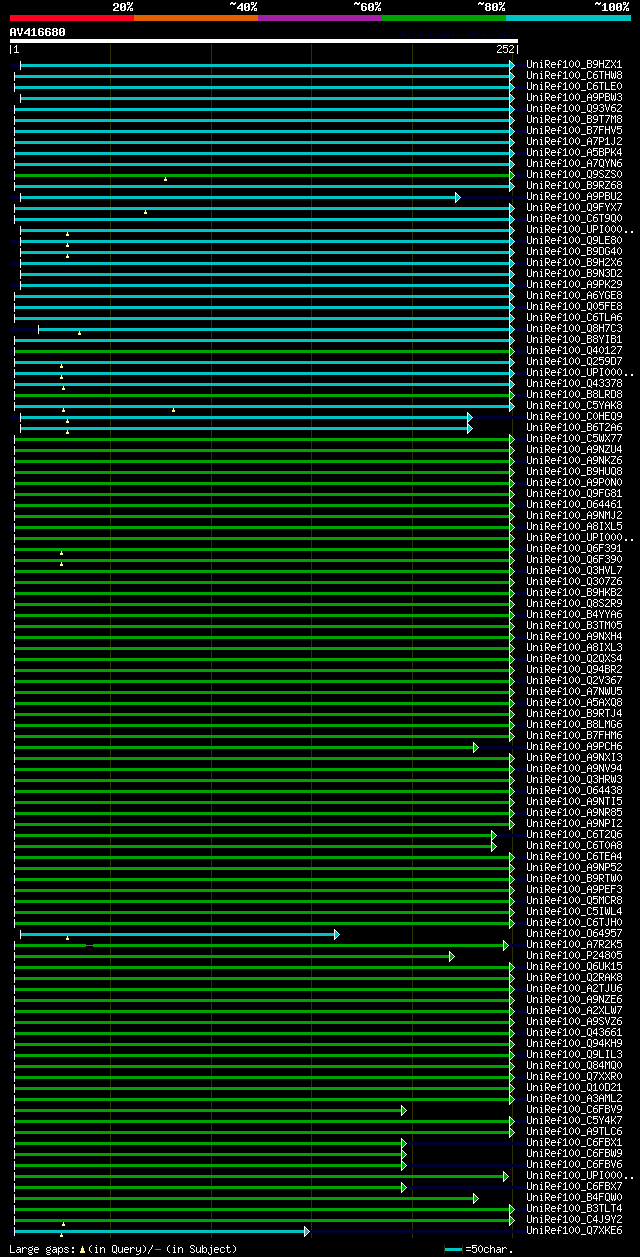Open the UniRef100_B6T2A6 hit

tap(574, 428)
